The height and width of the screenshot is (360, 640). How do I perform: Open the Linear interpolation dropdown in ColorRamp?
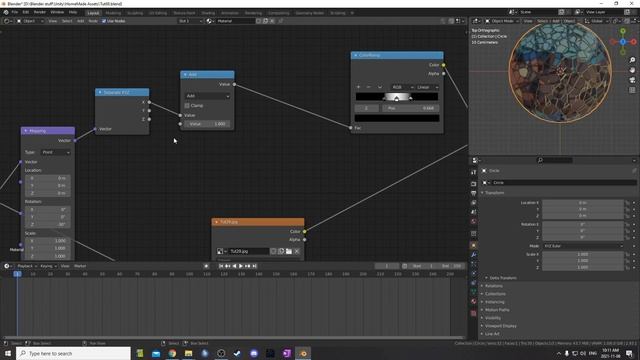pos(427,87)
